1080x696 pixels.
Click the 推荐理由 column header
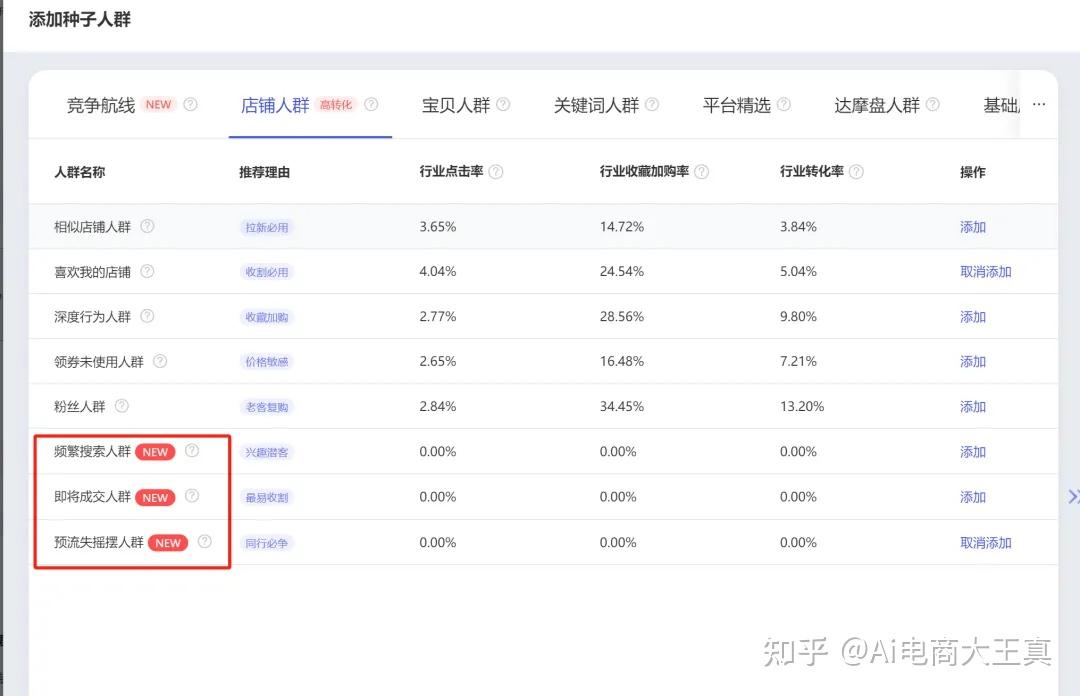(x=264, y=172)
